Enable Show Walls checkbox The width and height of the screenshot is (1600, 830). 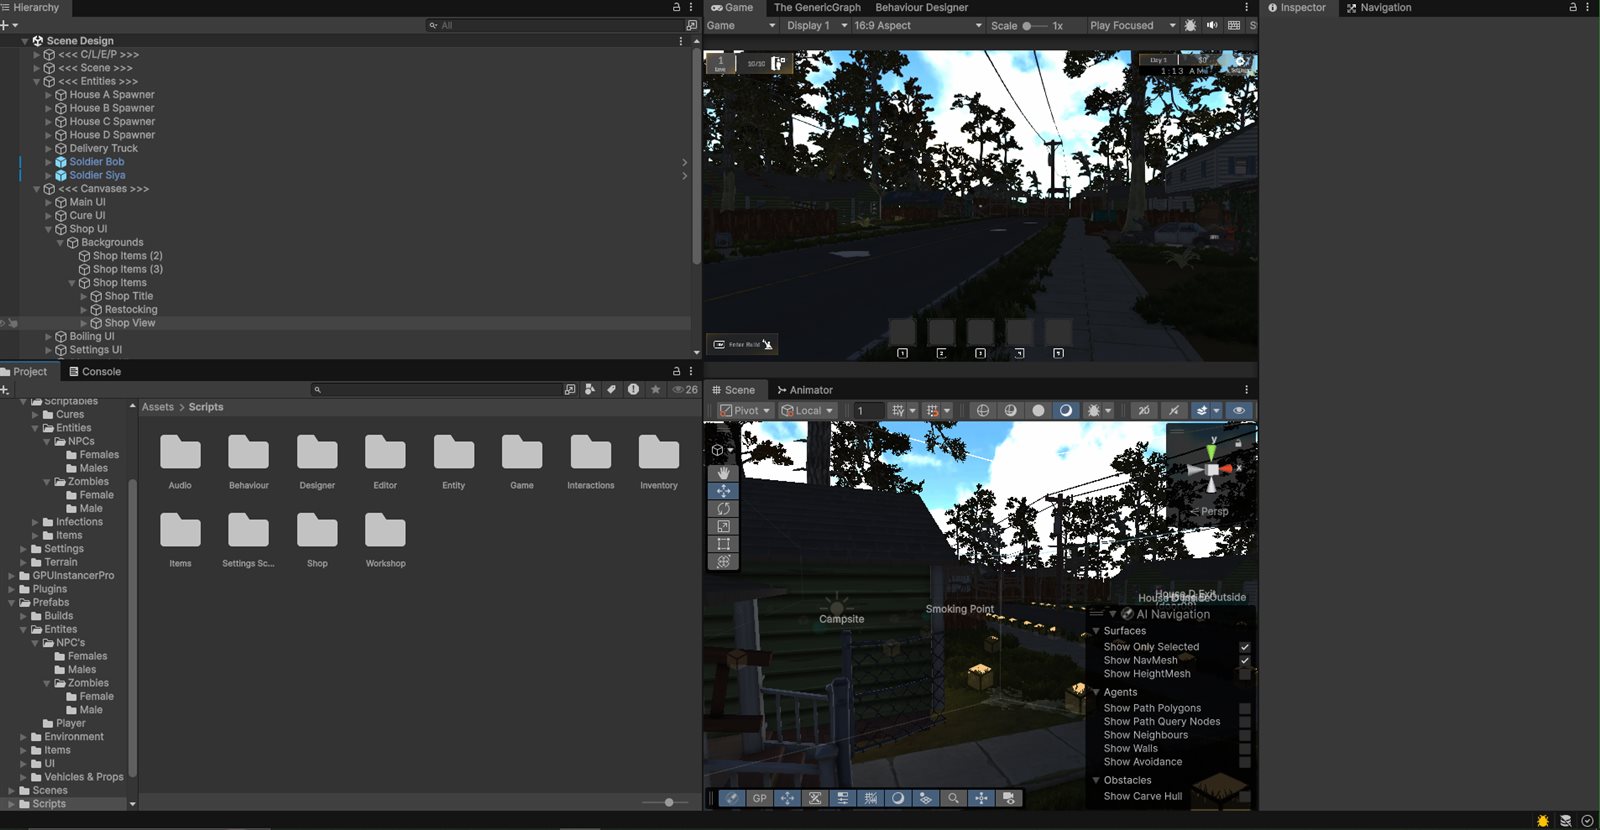[1245, 748]
